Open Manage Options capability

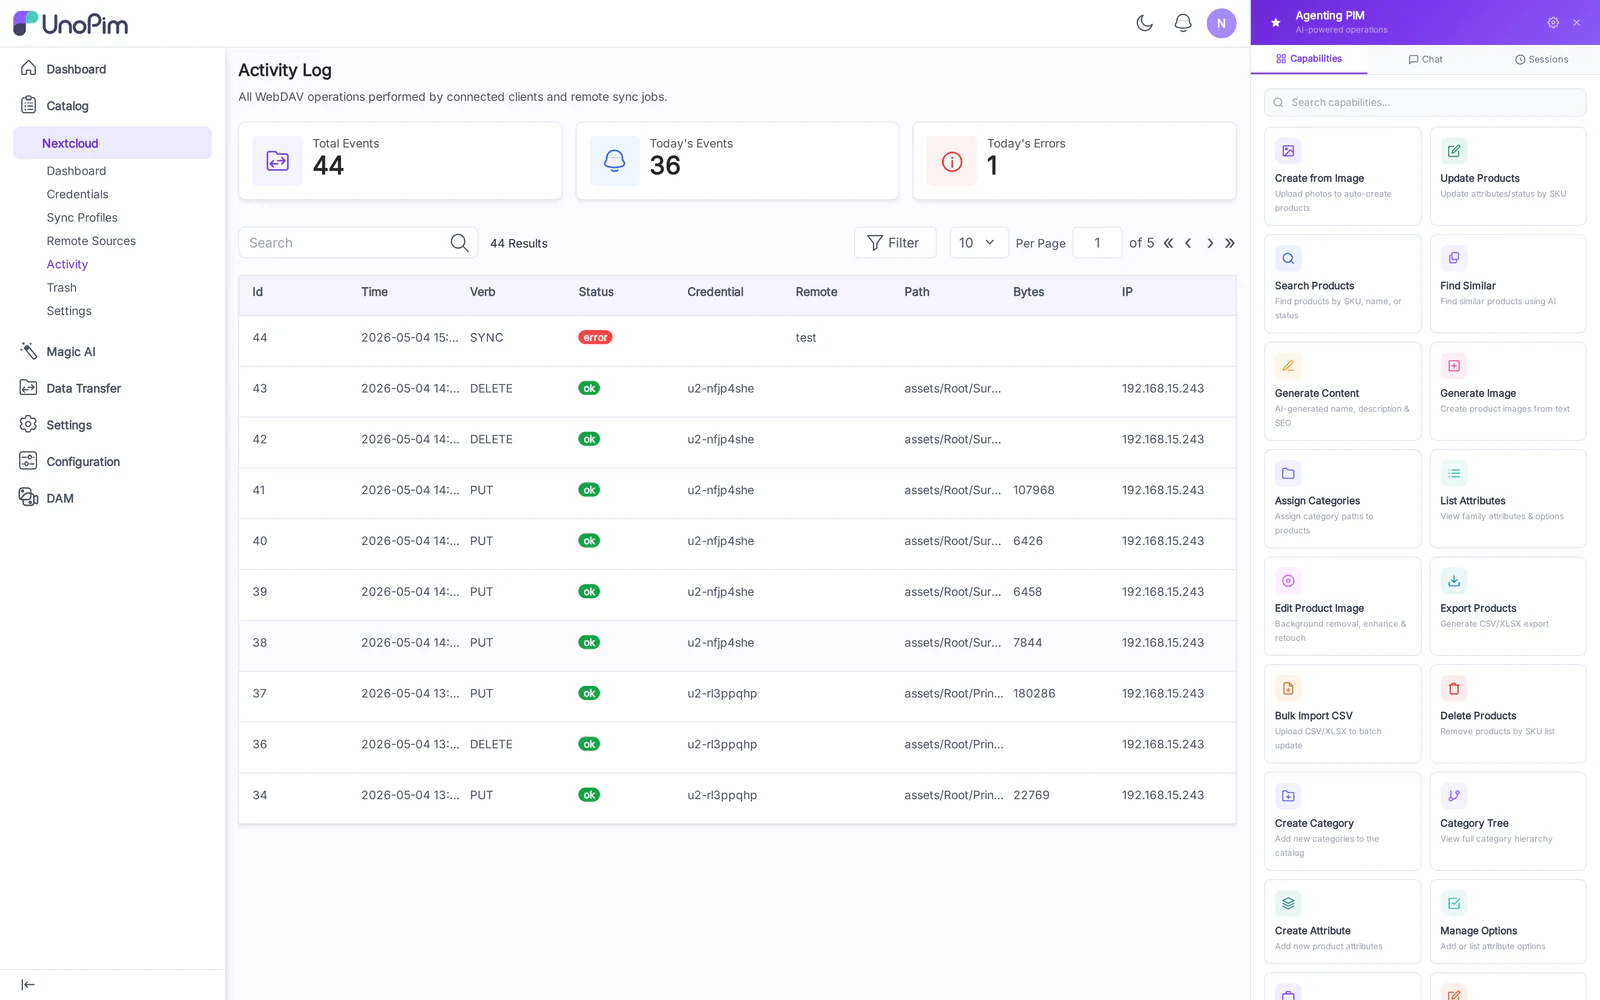pyautogui.click(x=1508, y=921)
